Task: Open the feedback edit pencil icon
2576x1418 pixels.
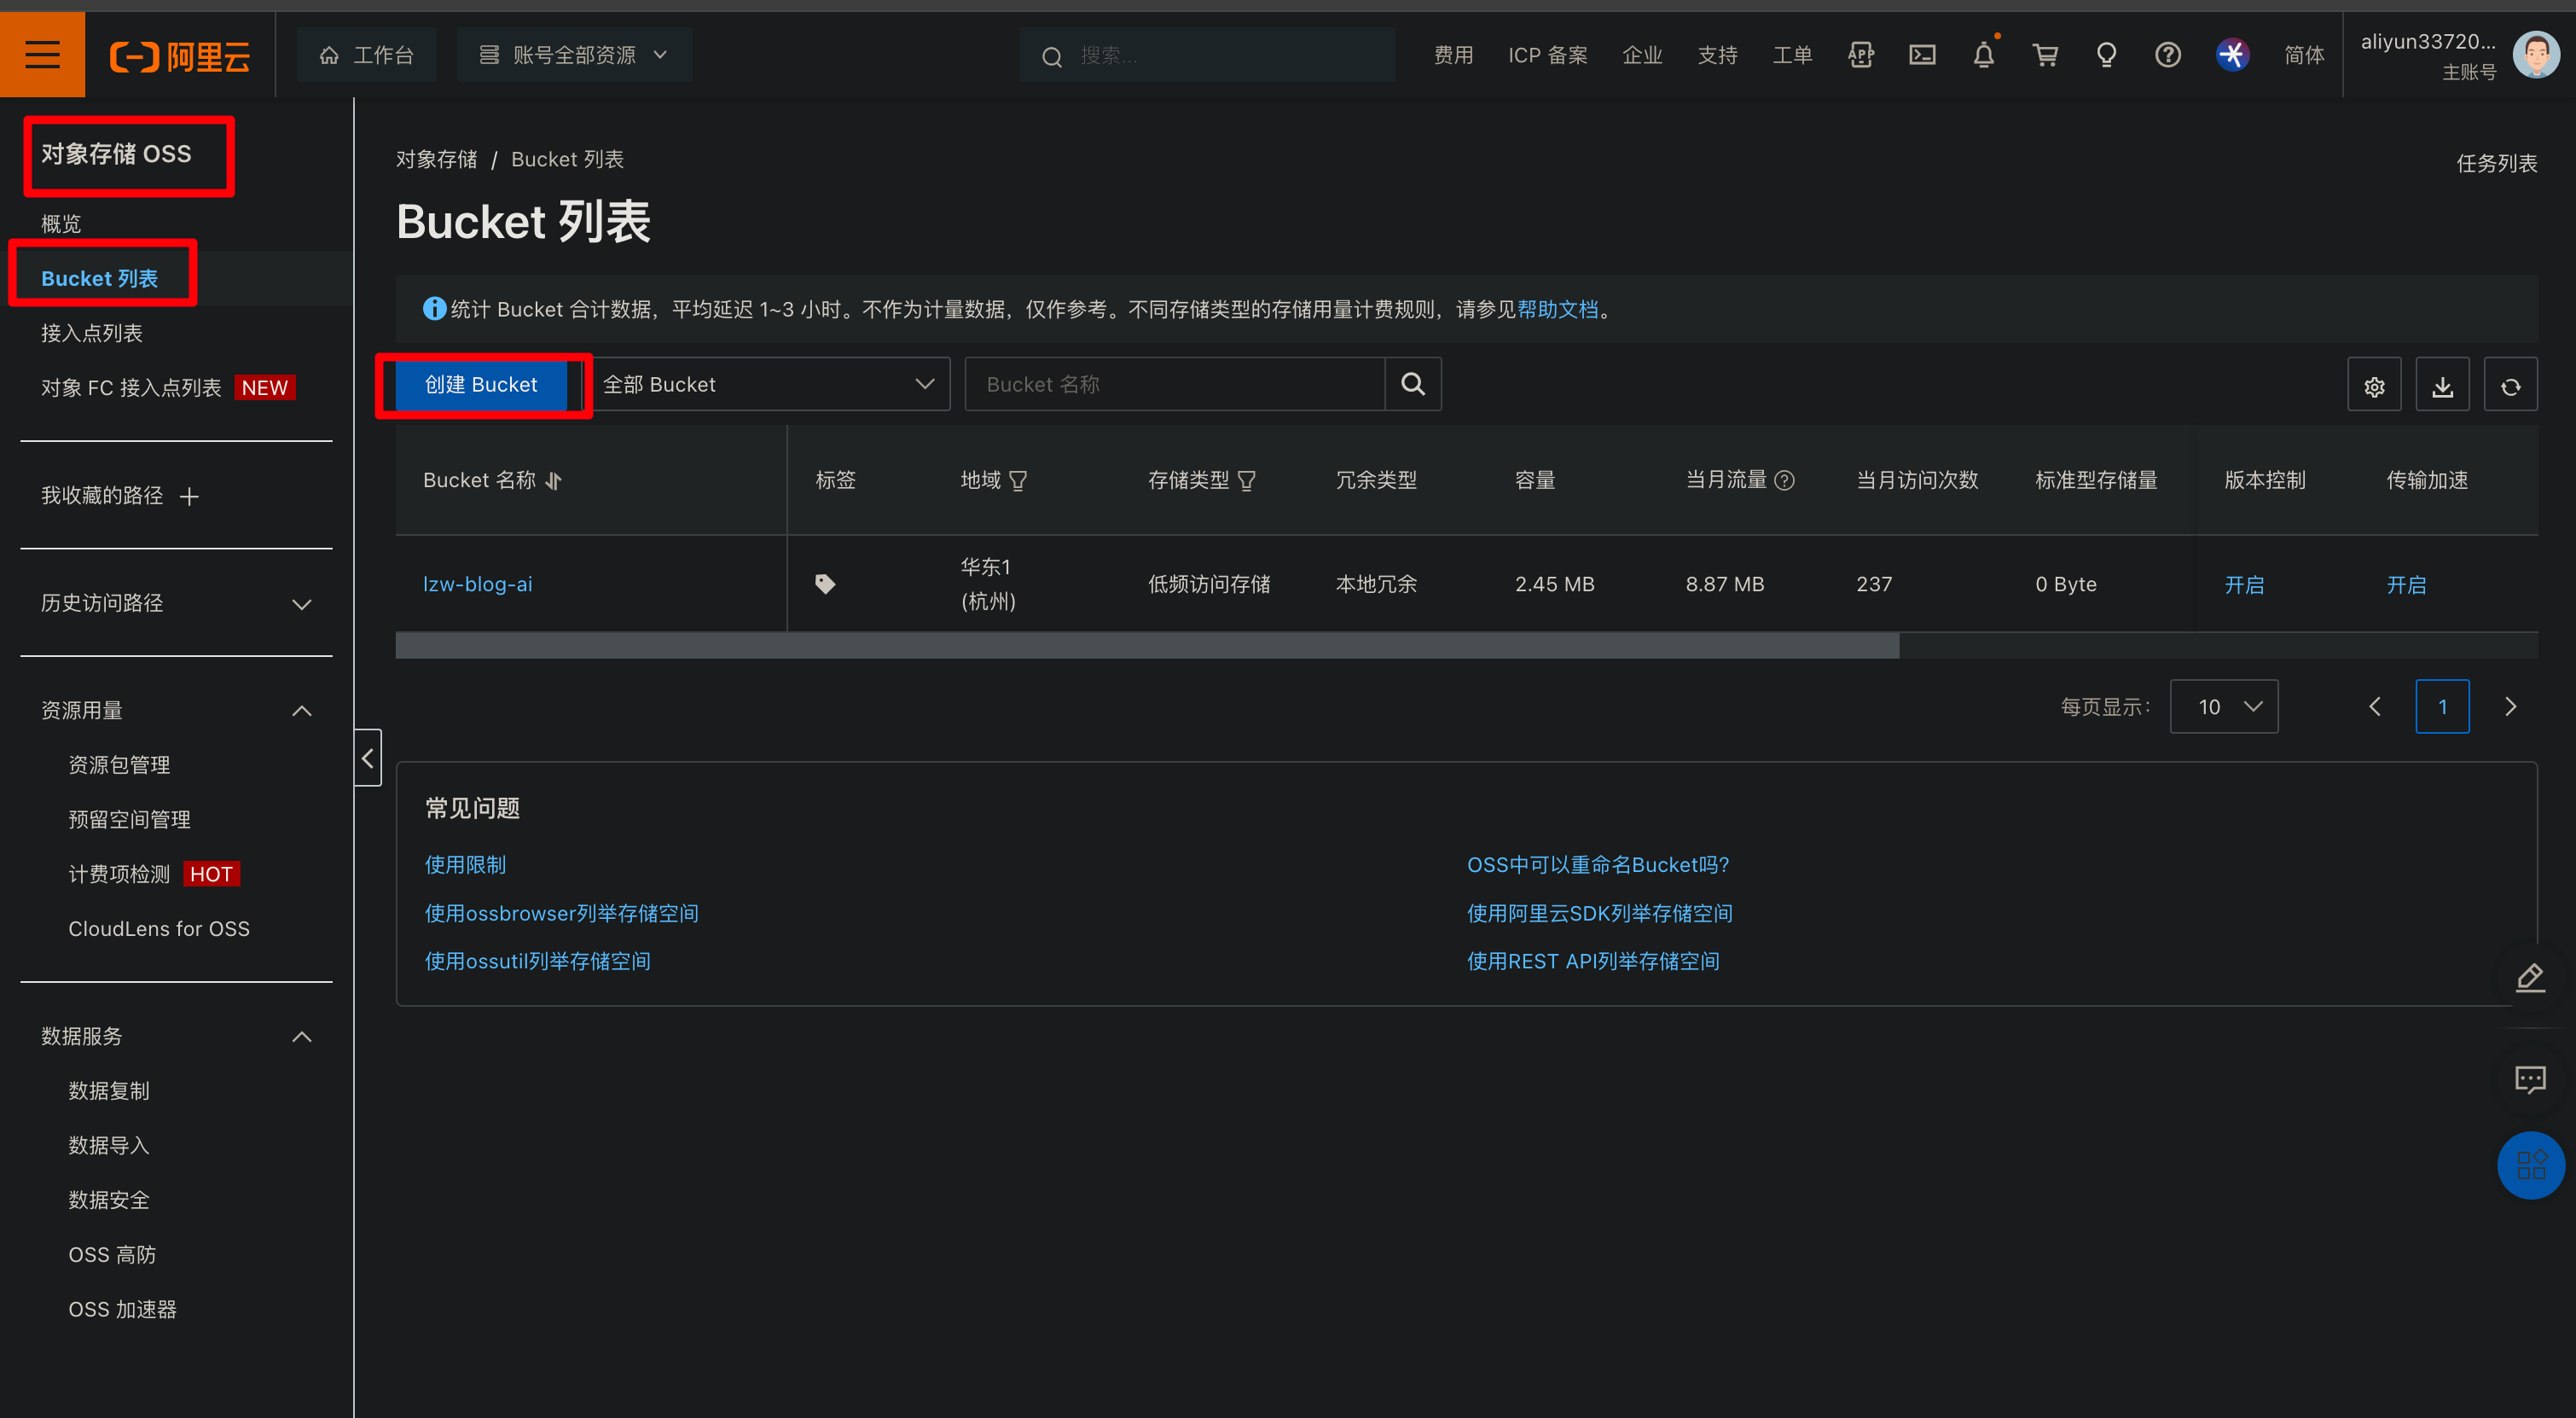Action: click(2530, 977)
